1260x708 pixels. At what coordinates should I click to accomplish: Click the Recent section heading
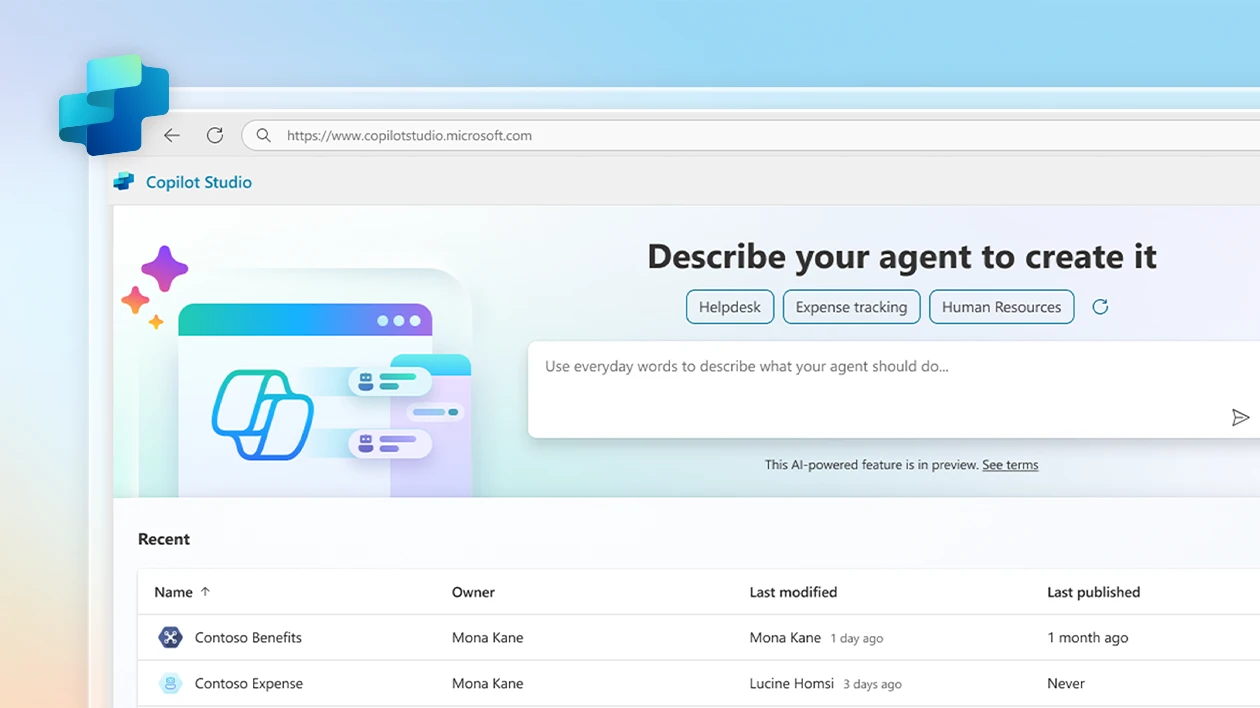(x=163, y=539)
